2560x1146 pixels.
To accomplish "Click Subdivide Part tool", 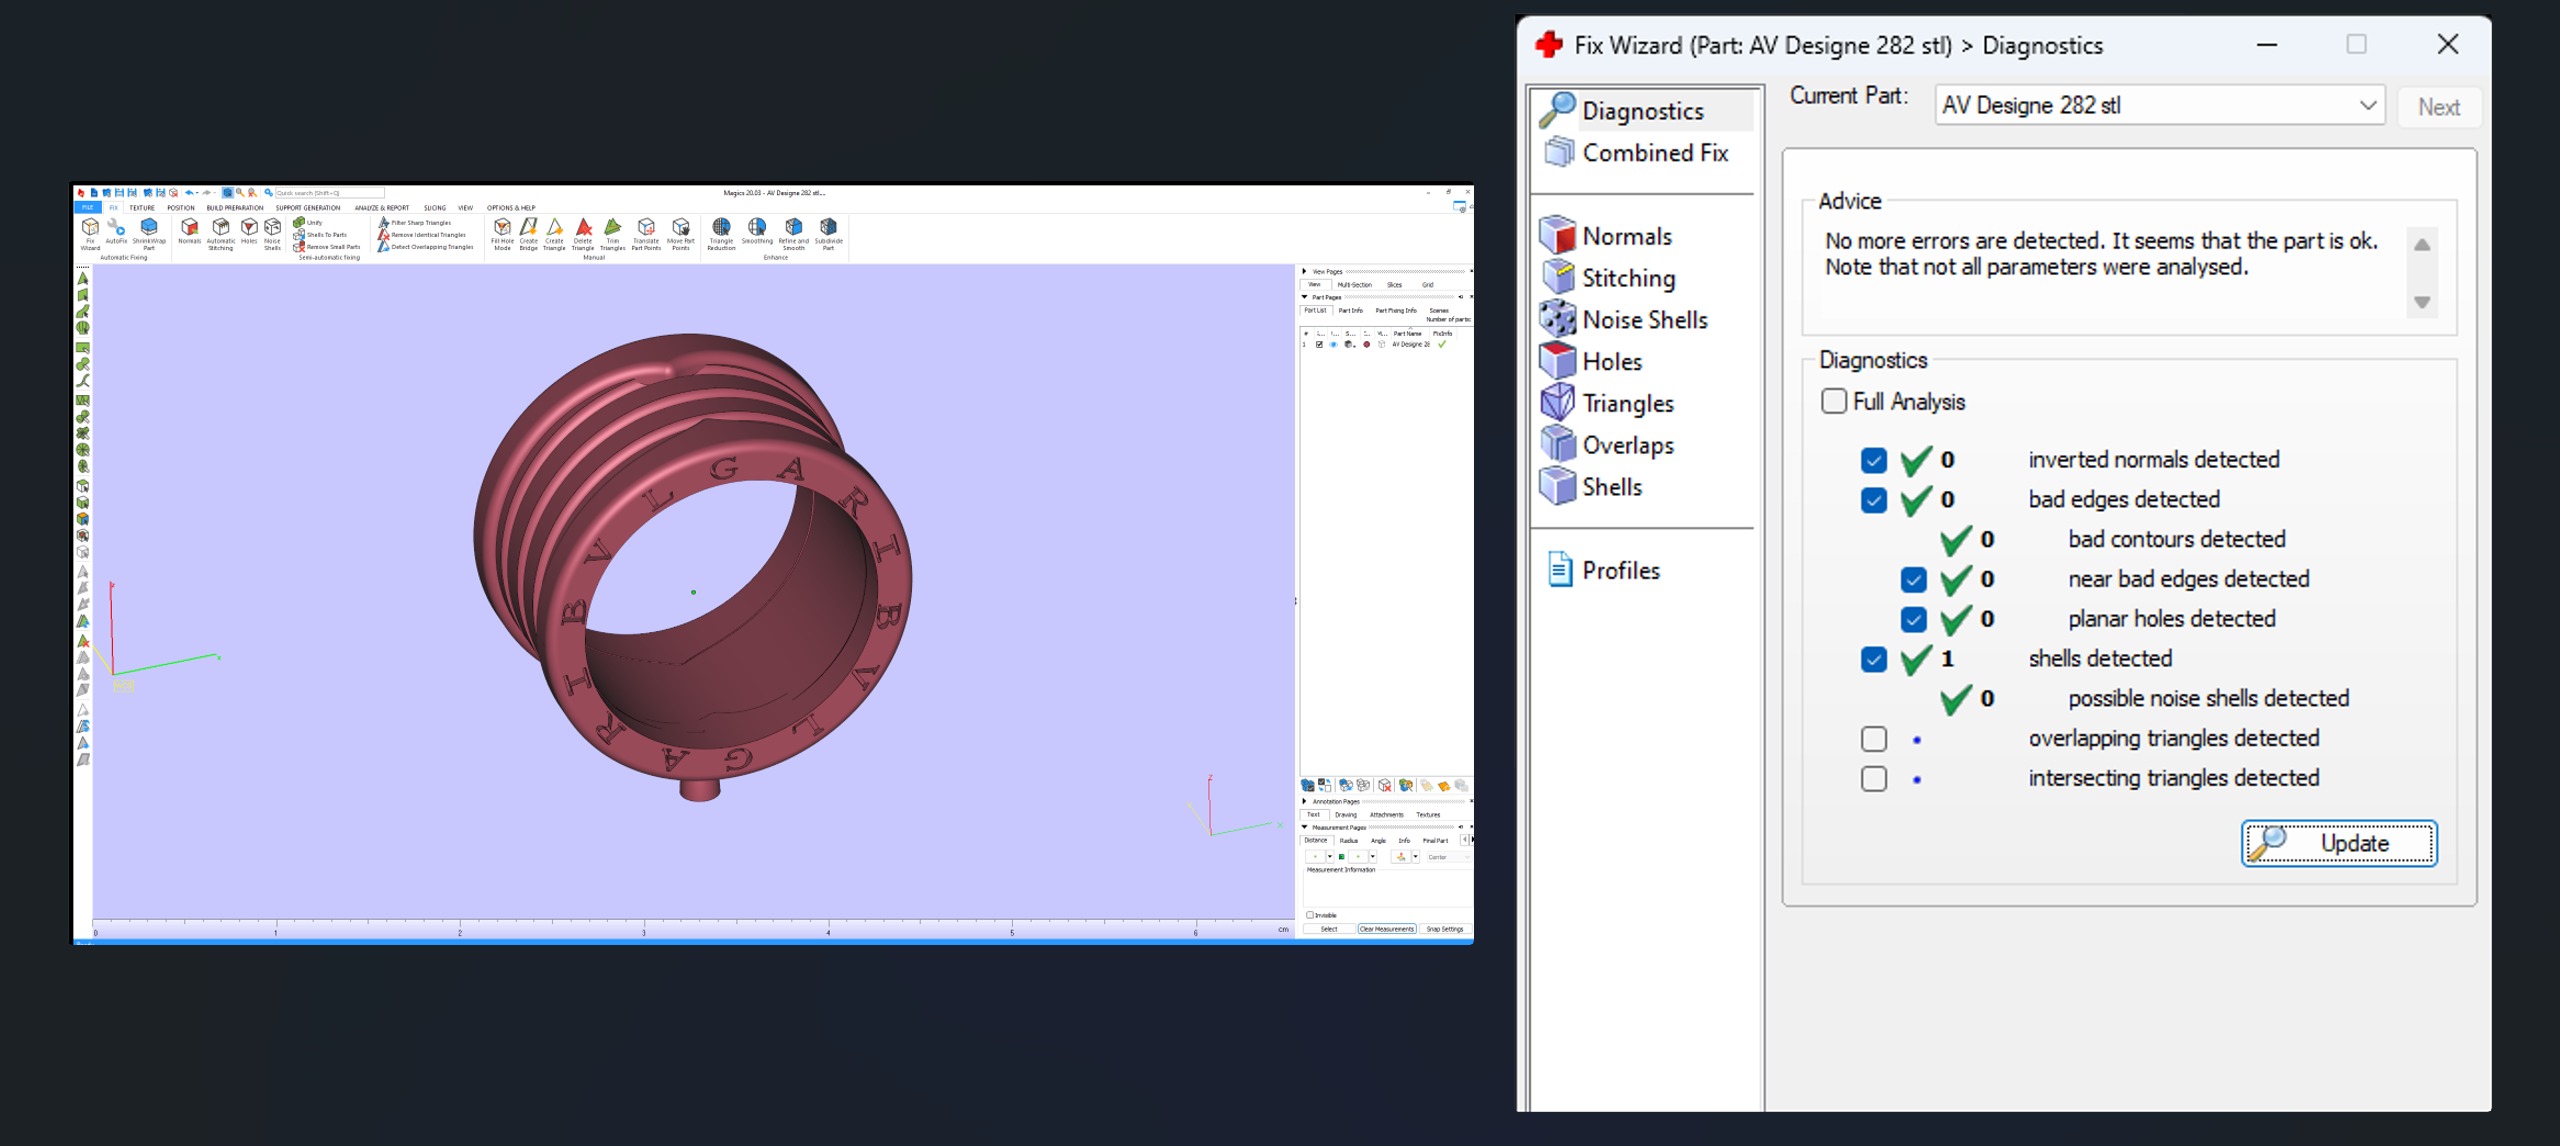I will click(828, 234).
